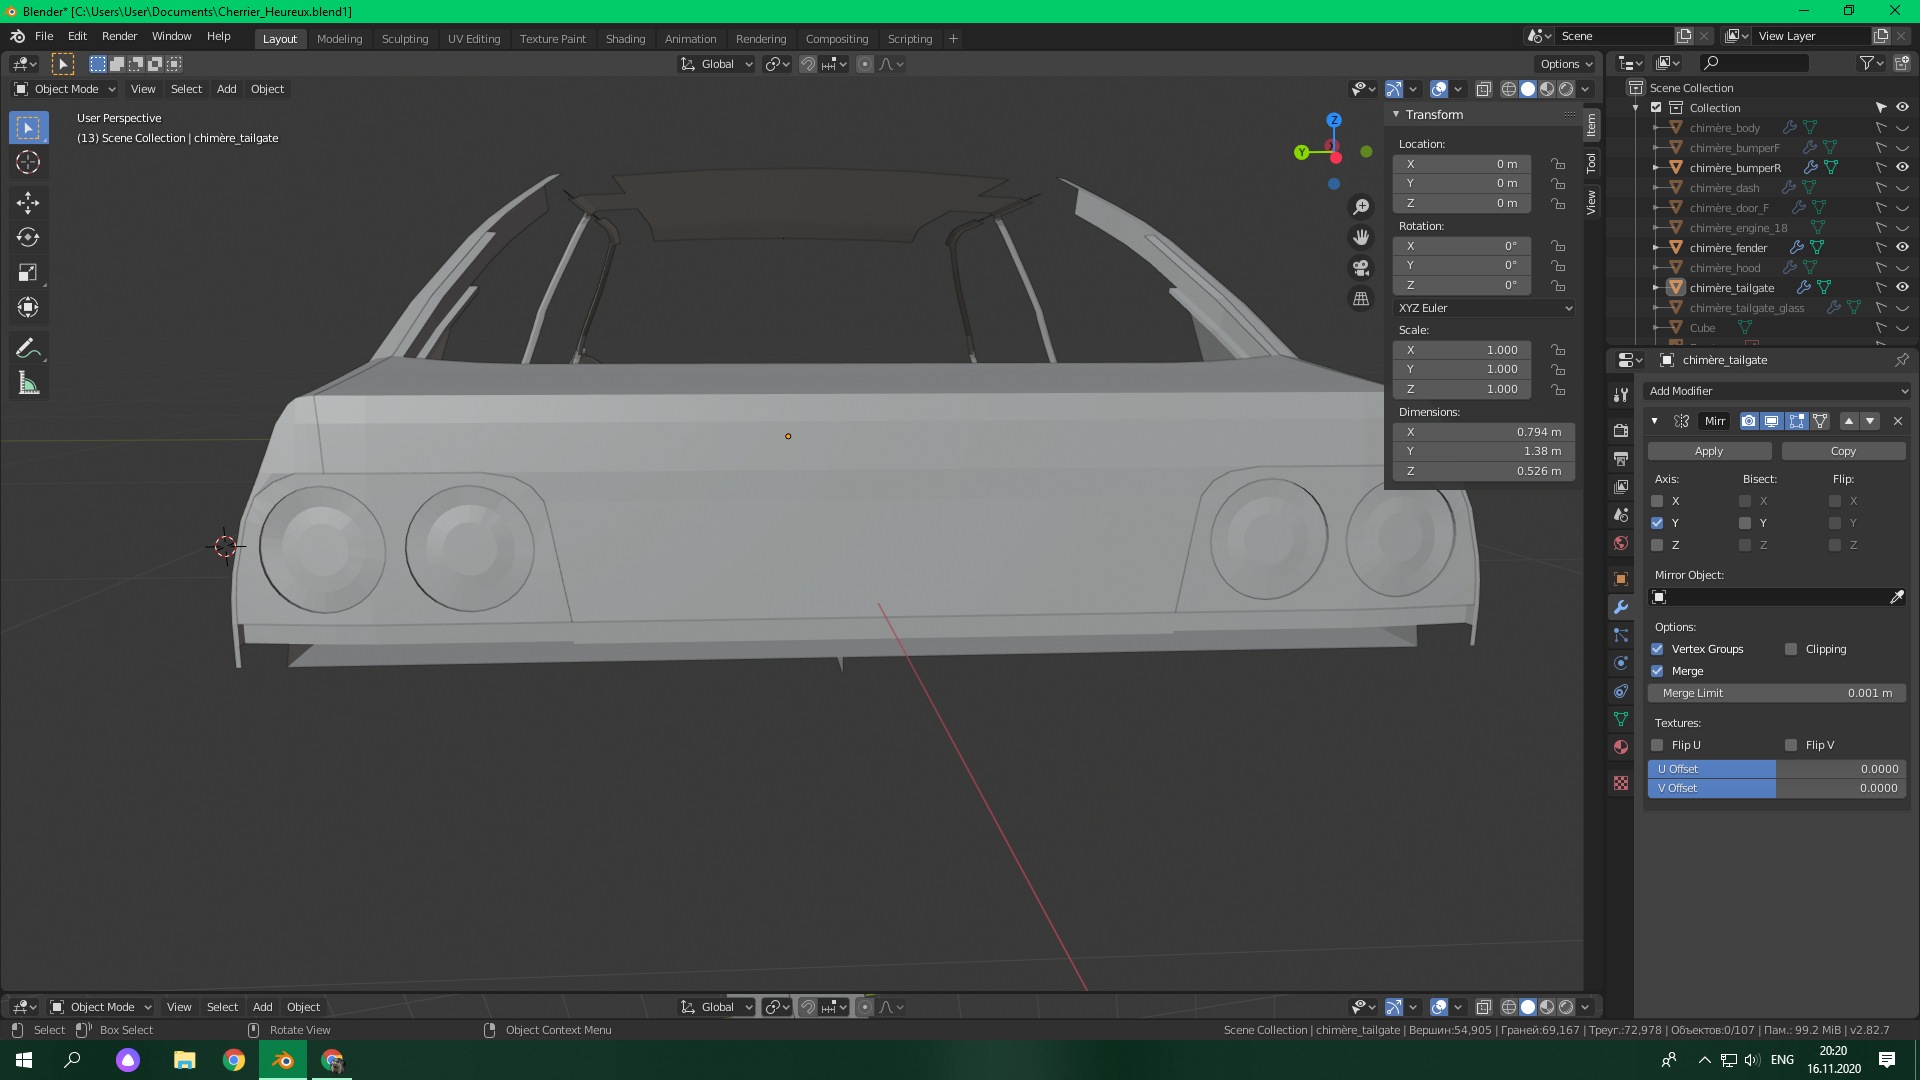Select the Measure ruler tool
Image resolution: width=1920 pixels, height=1080 pixels.
[28, 384]
